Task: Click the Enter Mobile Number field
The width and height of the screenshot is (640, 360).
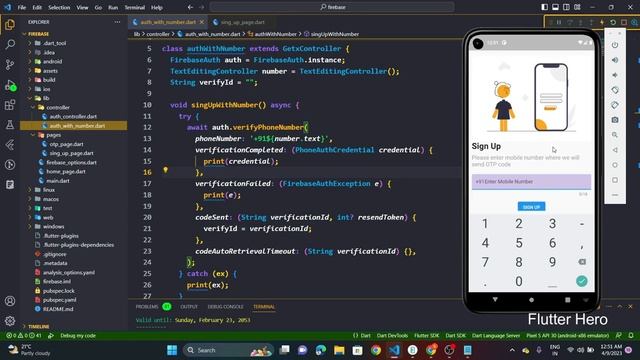Action: (531, 182)
